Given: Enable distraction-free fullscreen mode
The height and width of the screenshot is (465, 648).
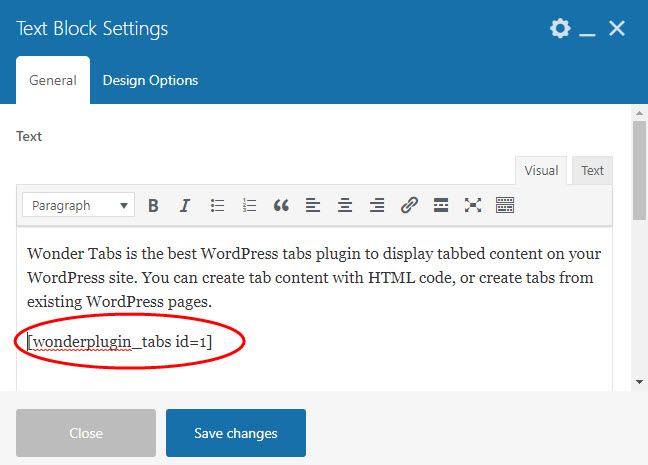Looking at the screenshot, I should (x=473, y=205).
